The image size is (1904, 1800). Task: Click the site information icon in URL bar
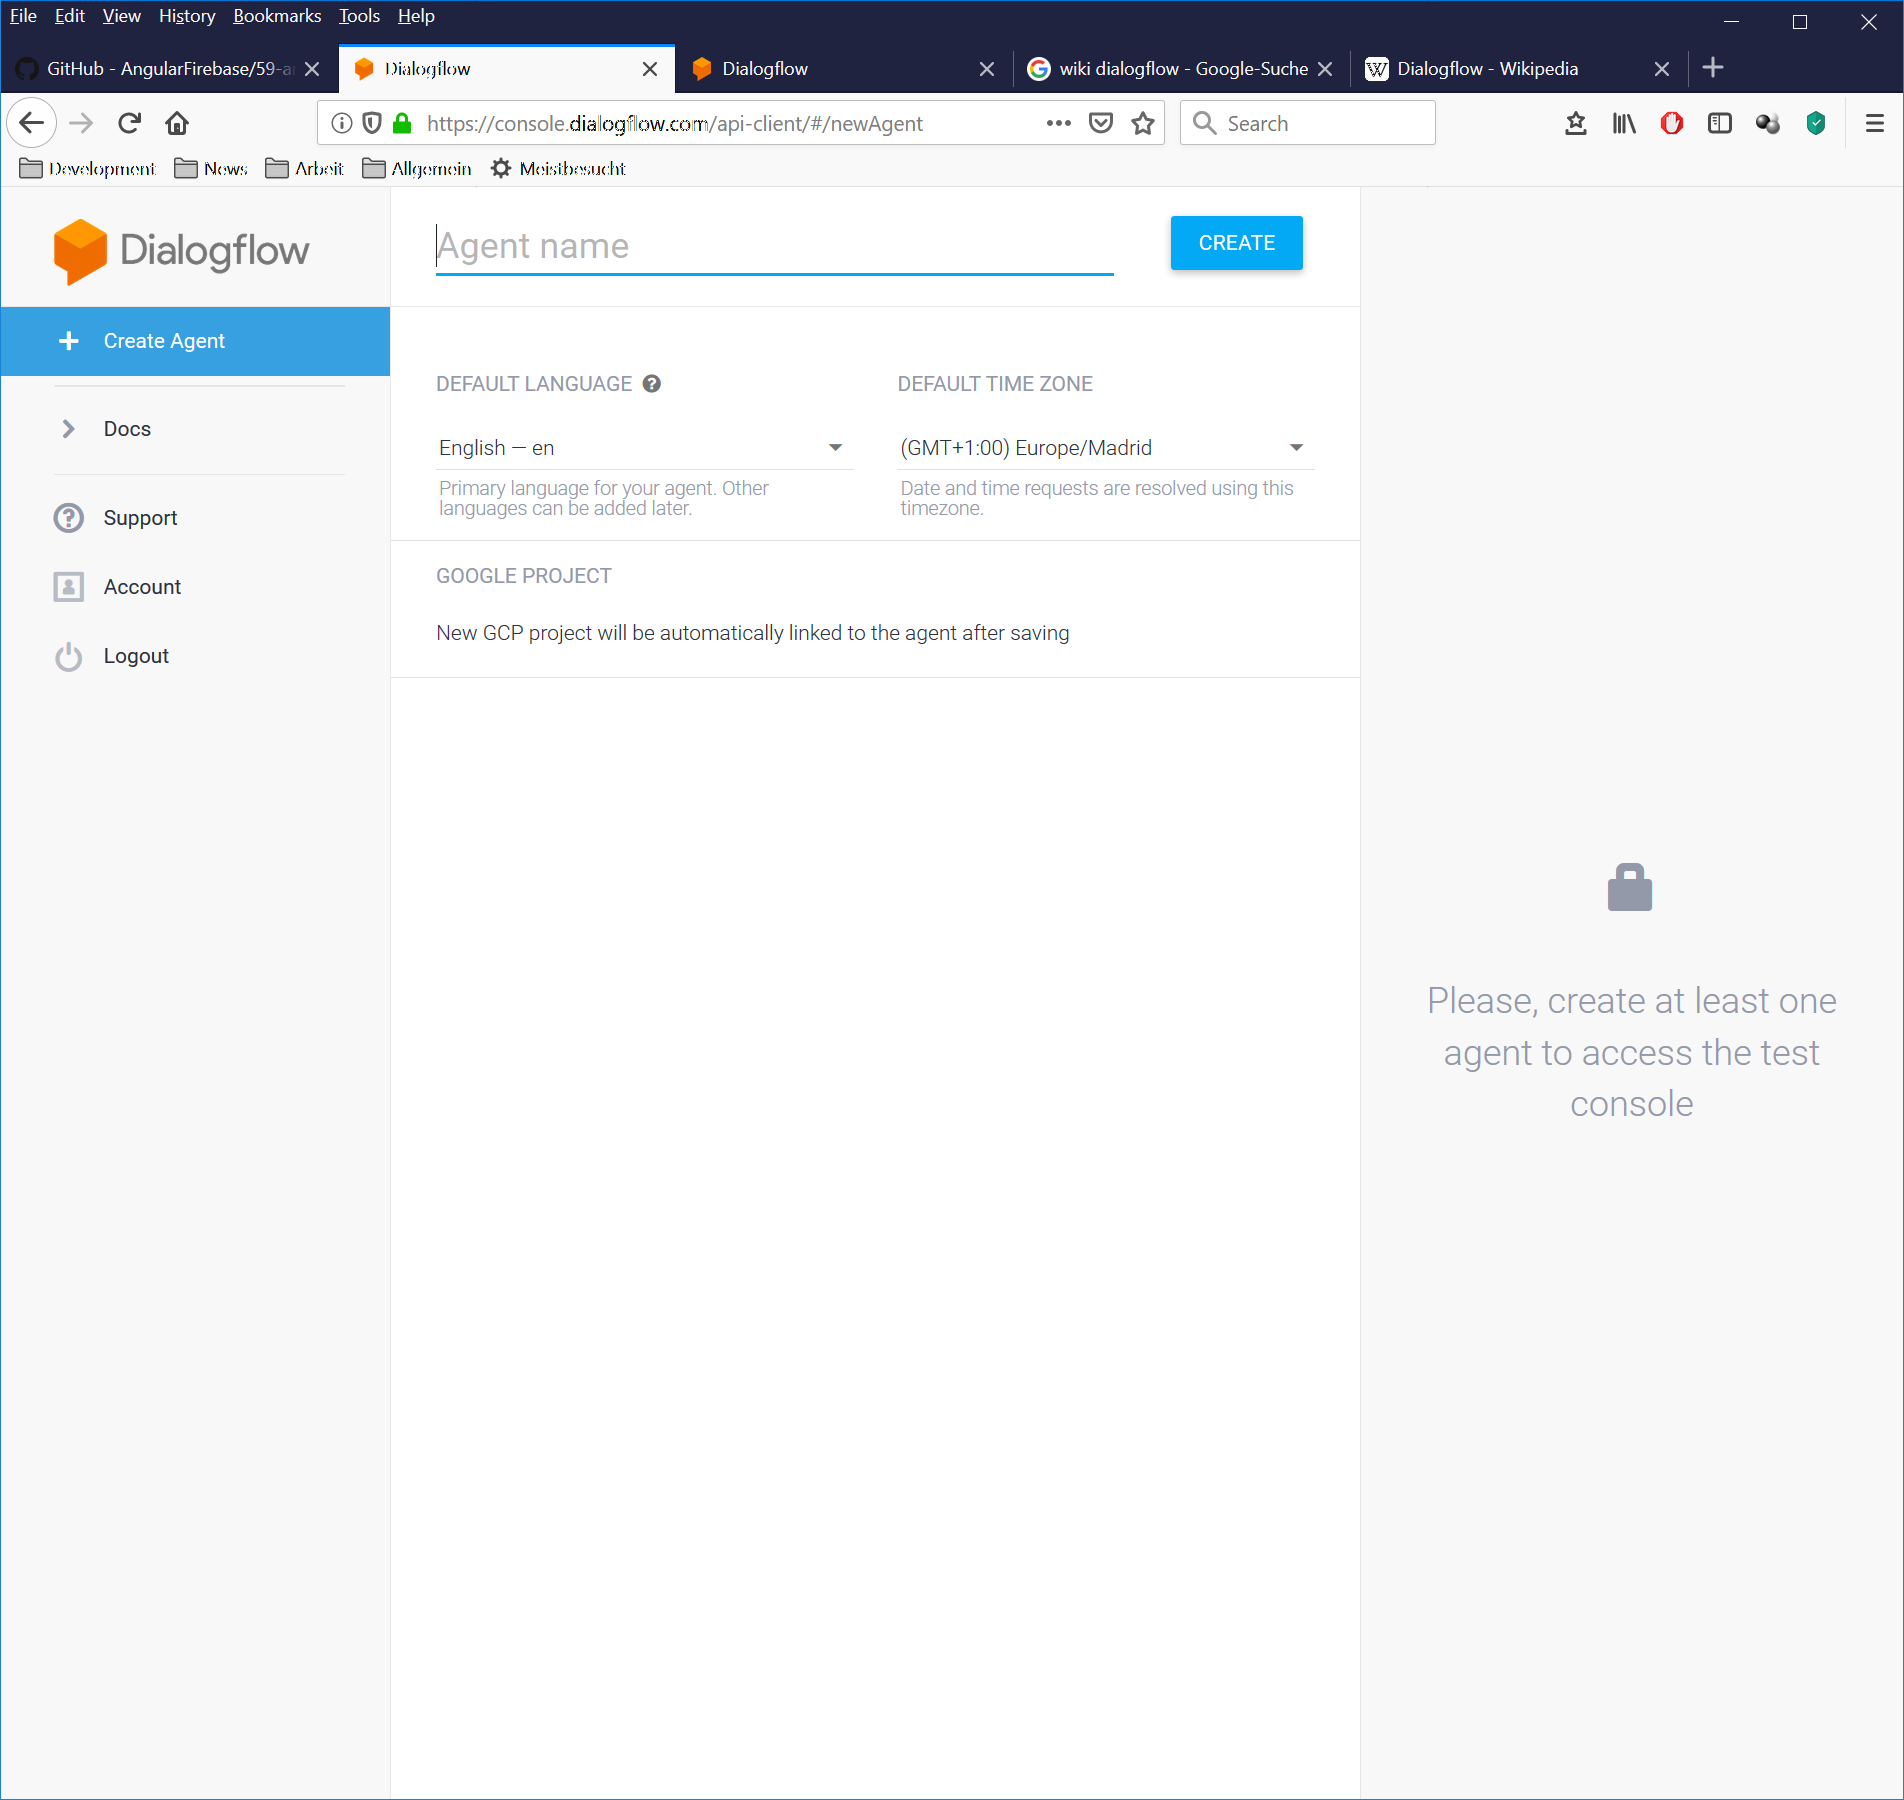(x=341, y=123)
